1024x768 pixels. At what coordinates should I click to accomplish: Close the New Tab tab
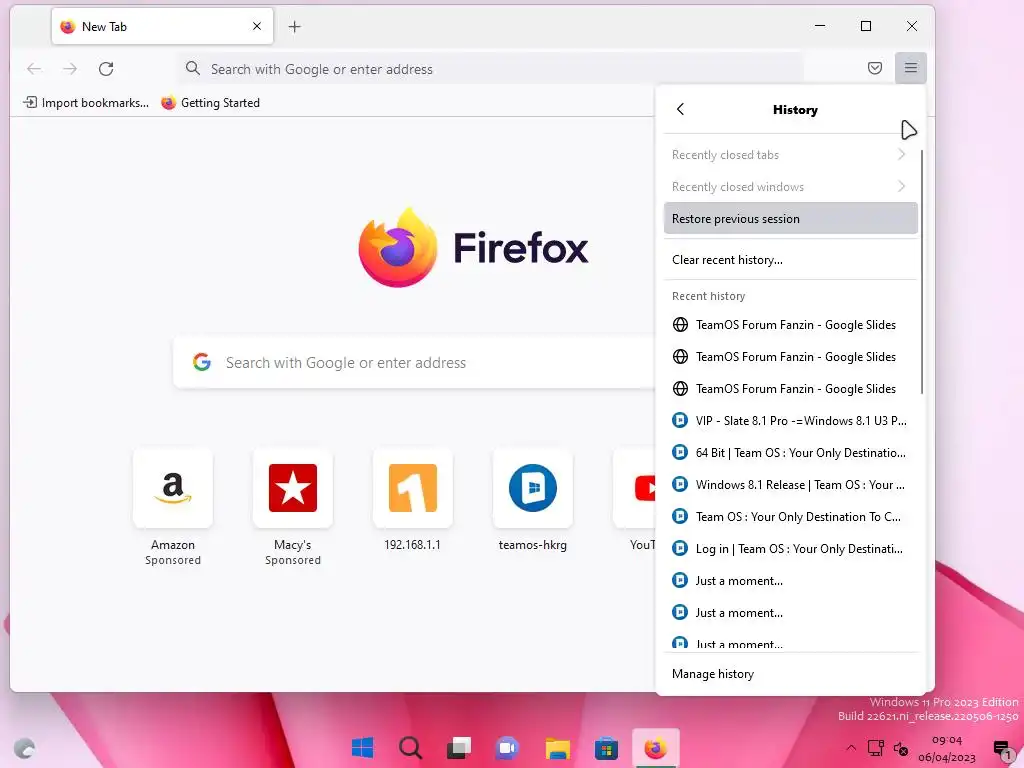(257, 26)
